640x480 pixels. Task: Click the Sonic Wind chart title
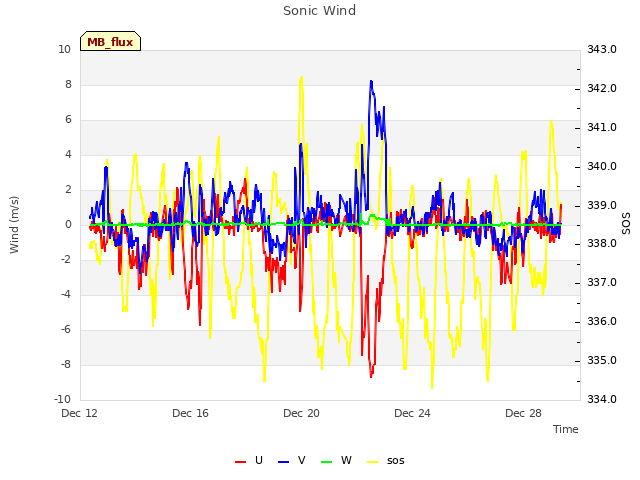[320, 11]
